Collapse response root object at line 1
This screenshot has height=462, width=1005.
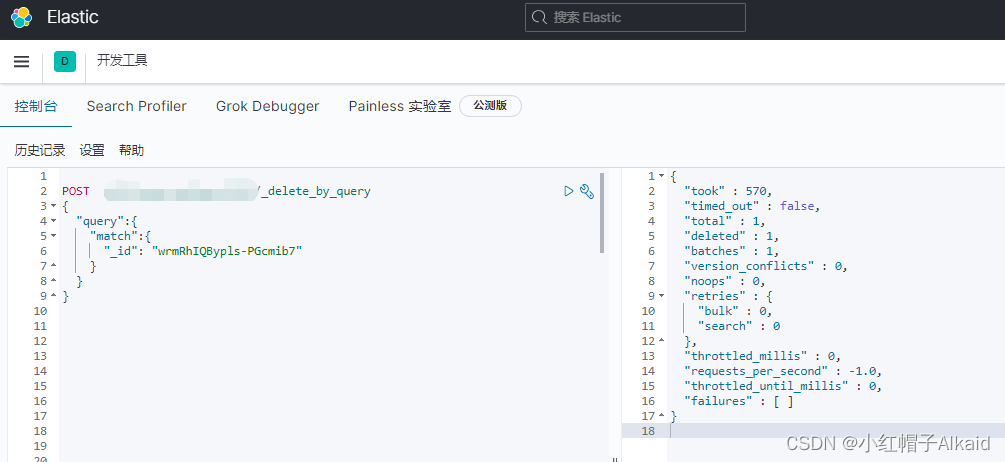[x=661, y=176]
